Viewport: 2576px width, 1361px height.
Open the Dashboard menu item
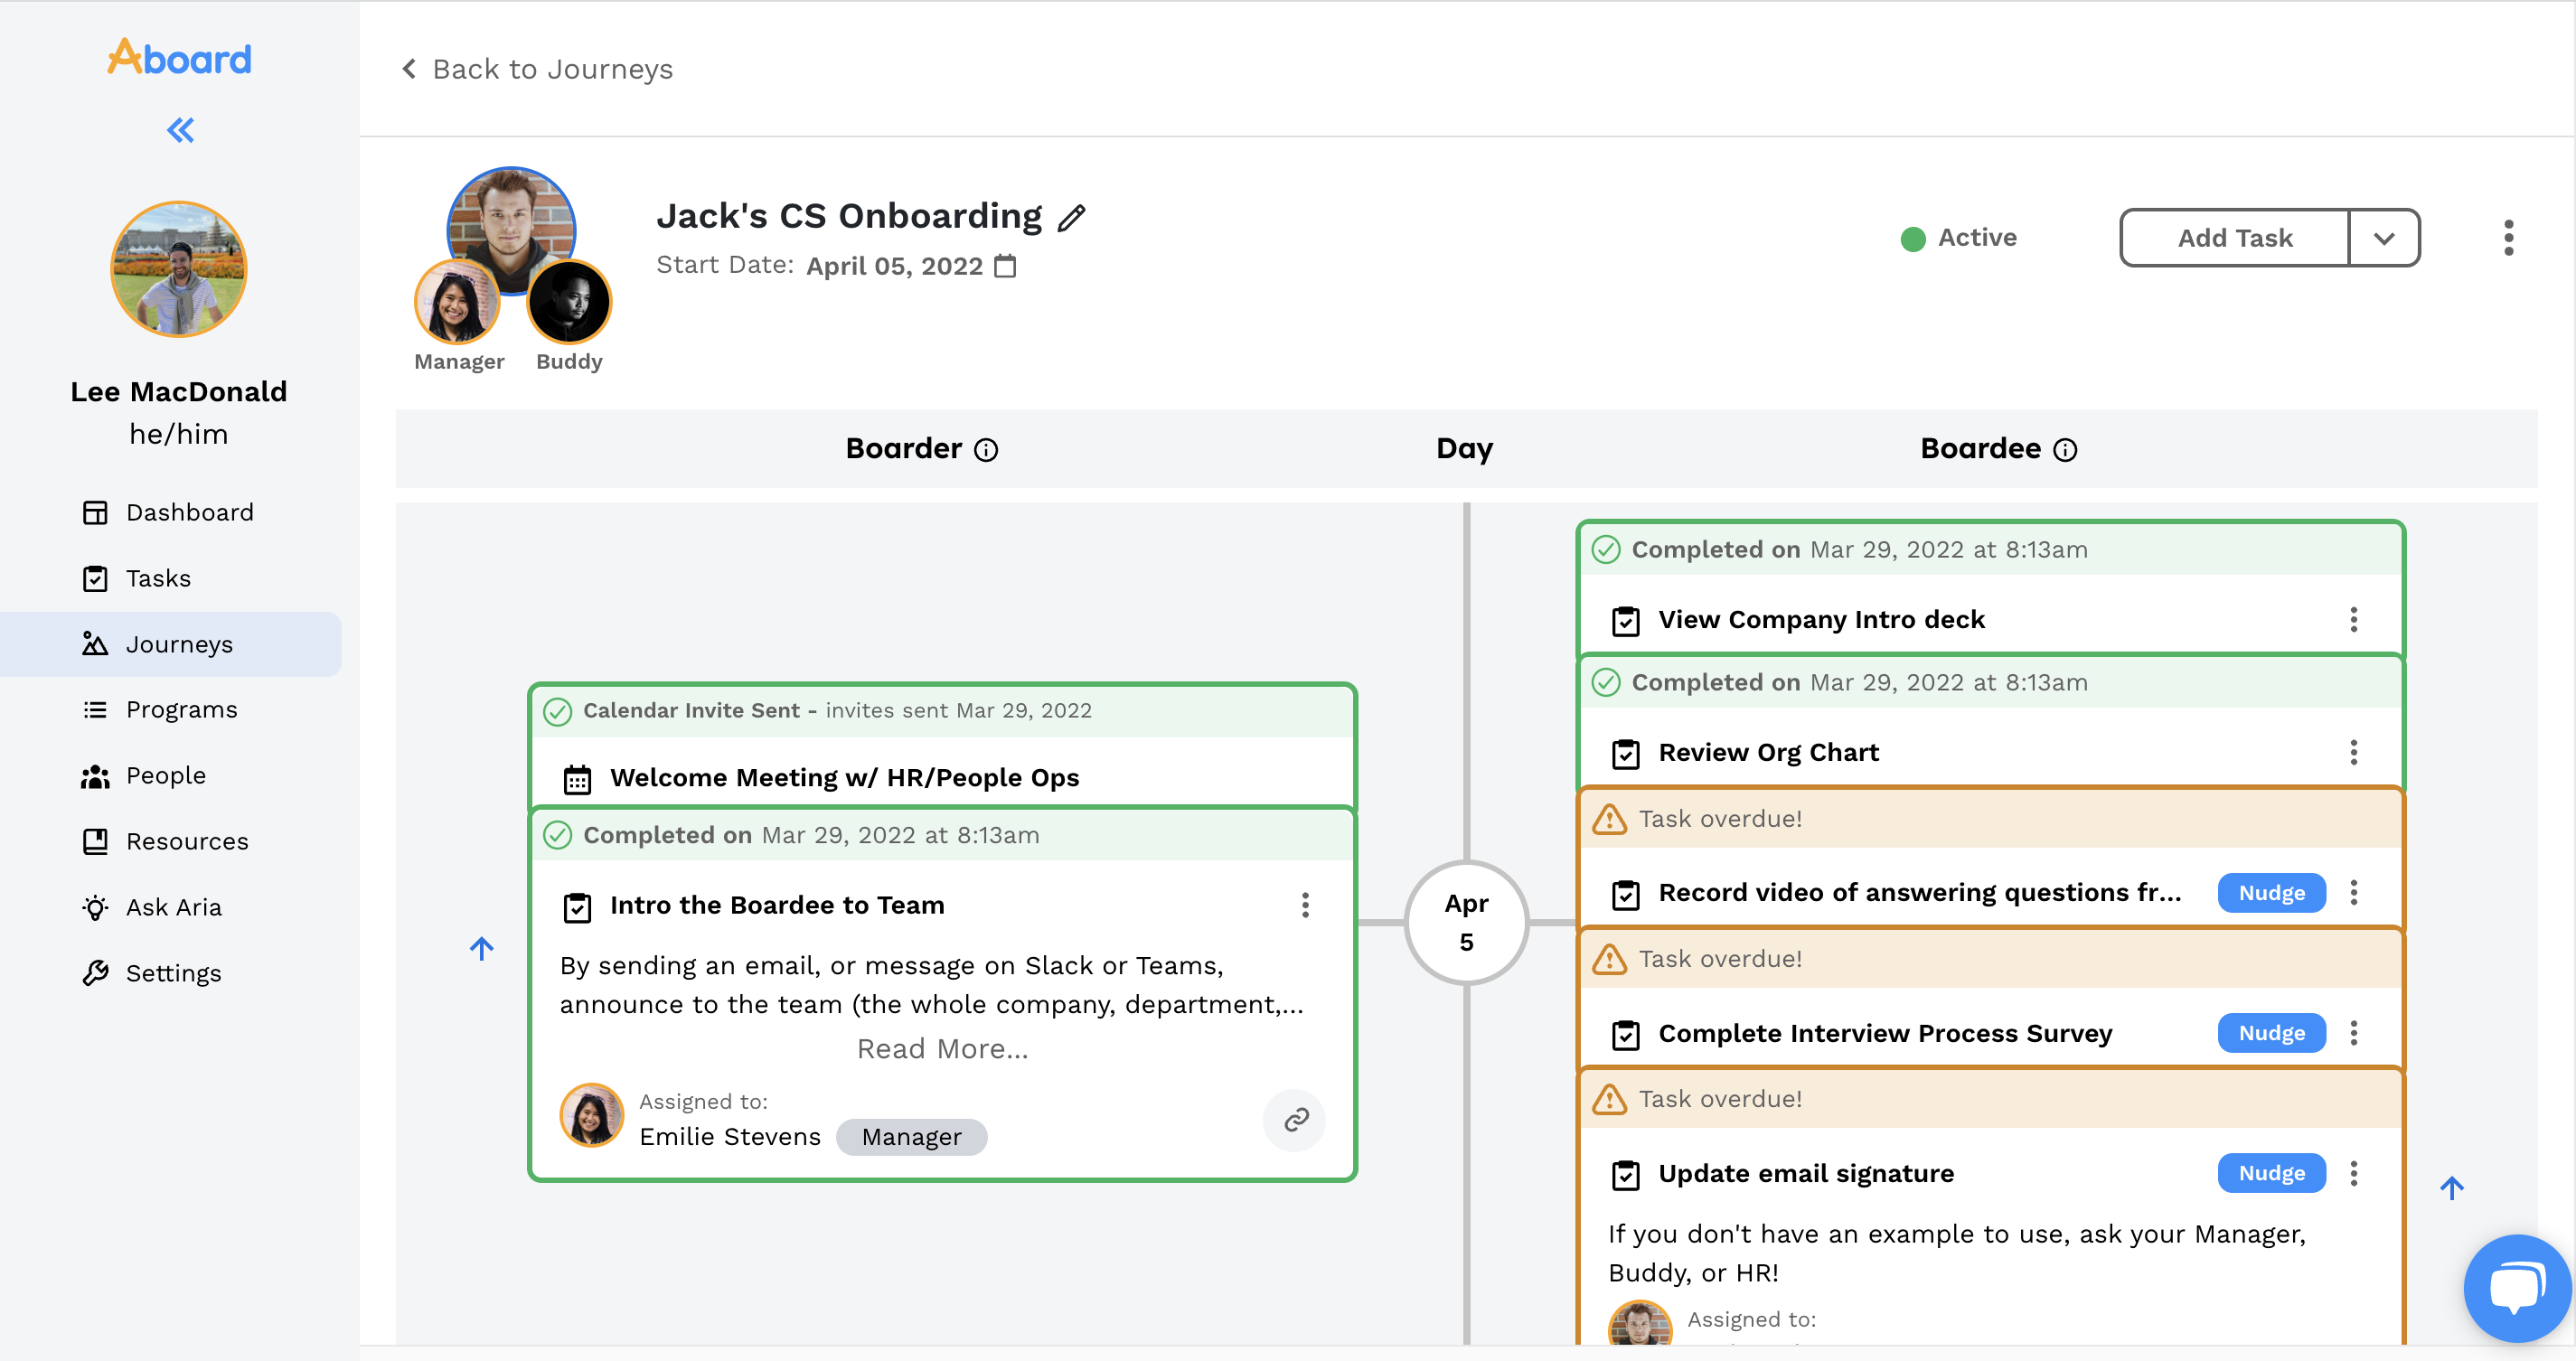pos(189,512)
